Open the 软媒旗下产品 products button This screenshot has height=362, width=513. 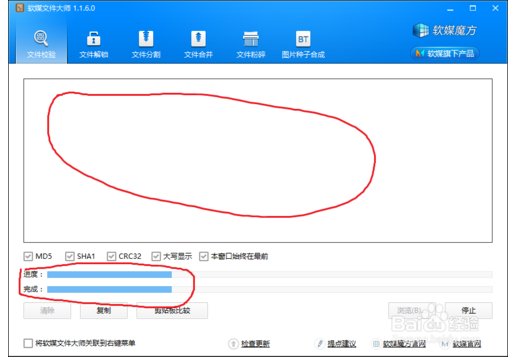(445, 53)
